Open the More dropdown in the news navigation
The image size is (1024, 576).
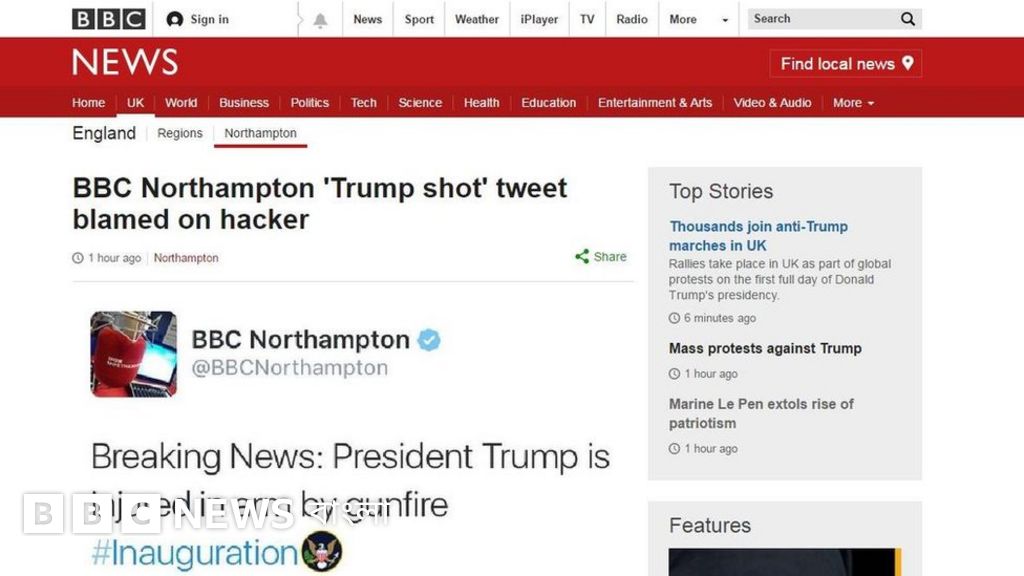(x=852, y=102)
